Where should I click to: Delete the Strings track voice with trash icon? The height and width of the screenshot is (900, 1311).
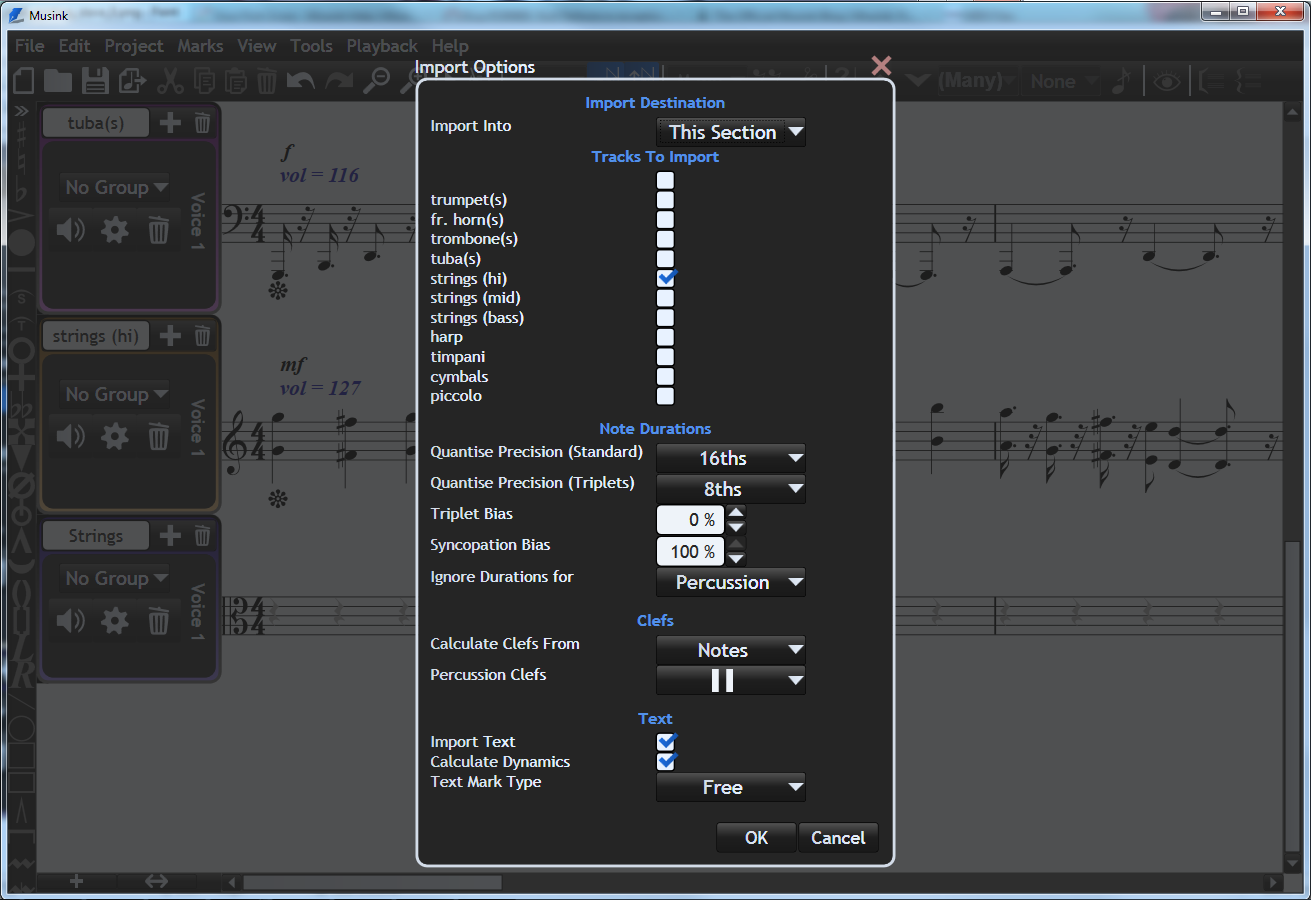coord(158,621)
